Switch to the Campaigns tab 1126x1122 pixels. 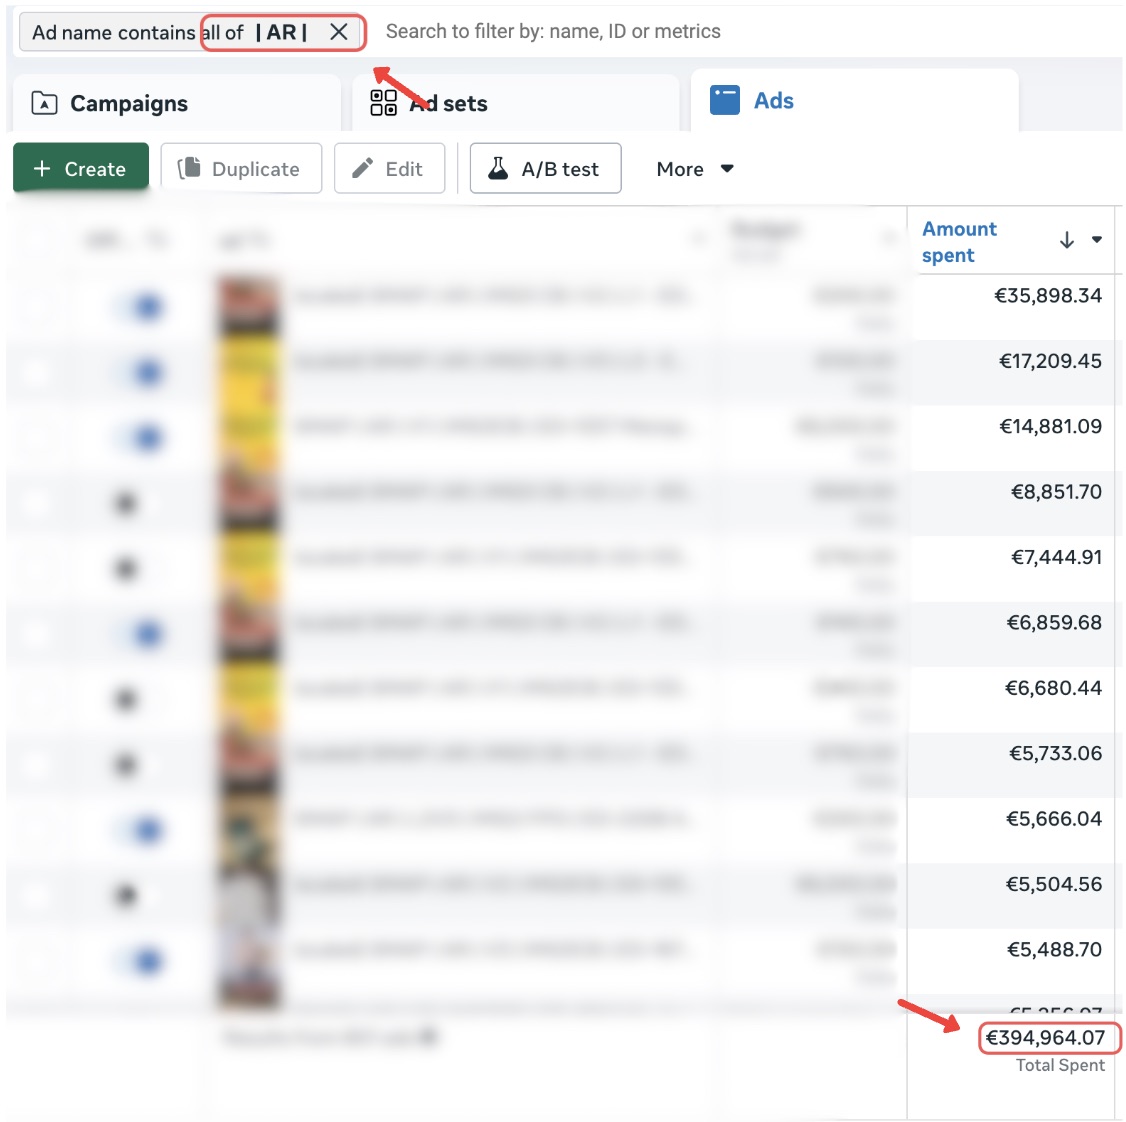pos(177,103)
